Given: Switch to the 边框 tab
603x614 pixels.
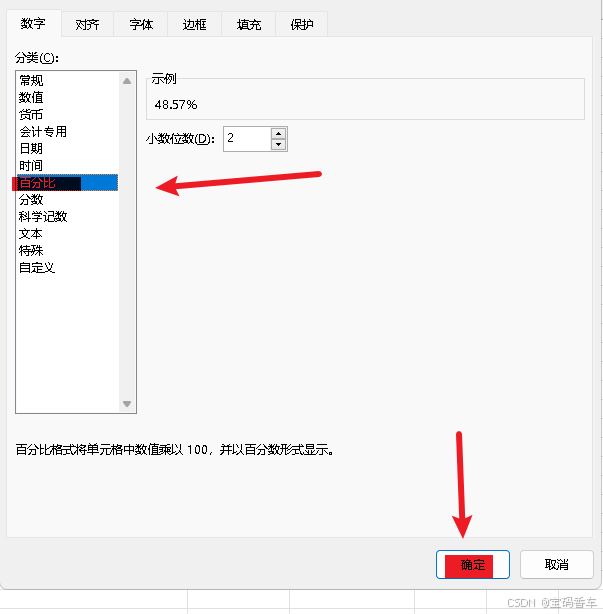Looking at the screenshot, I should pyautogui.click(x=195, y=25).
